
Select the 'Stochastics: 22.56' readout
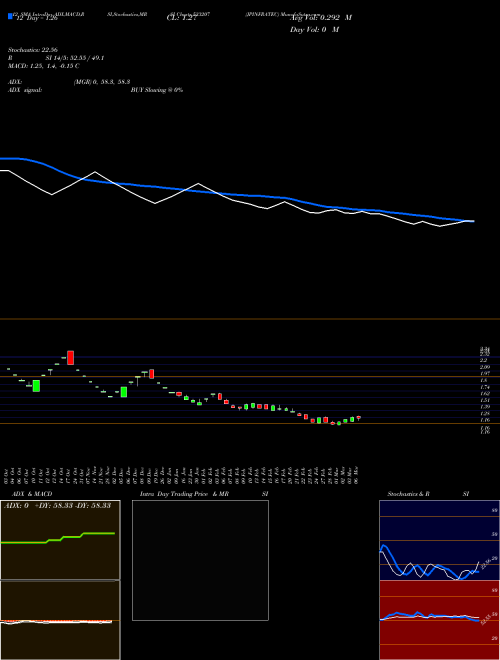[x=33, y=50]
